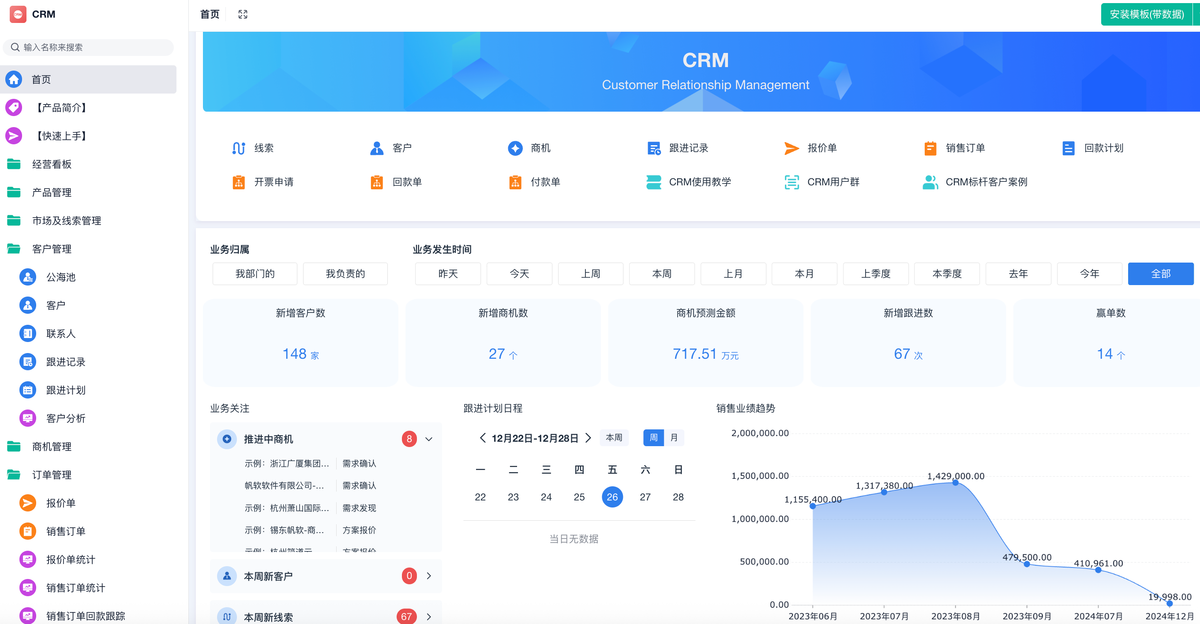This screenshot has width=1200, height=624.
Task: Click the search name input field
Action: [89, 47]
